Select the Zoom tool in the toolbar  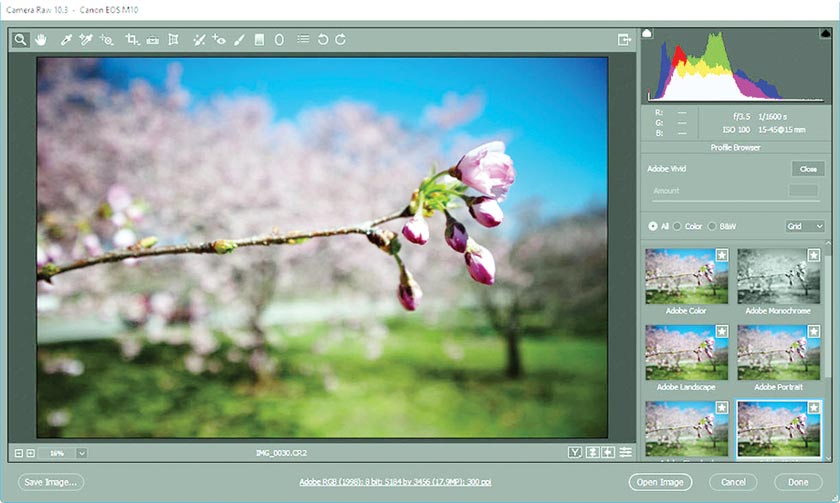[20, 40]
